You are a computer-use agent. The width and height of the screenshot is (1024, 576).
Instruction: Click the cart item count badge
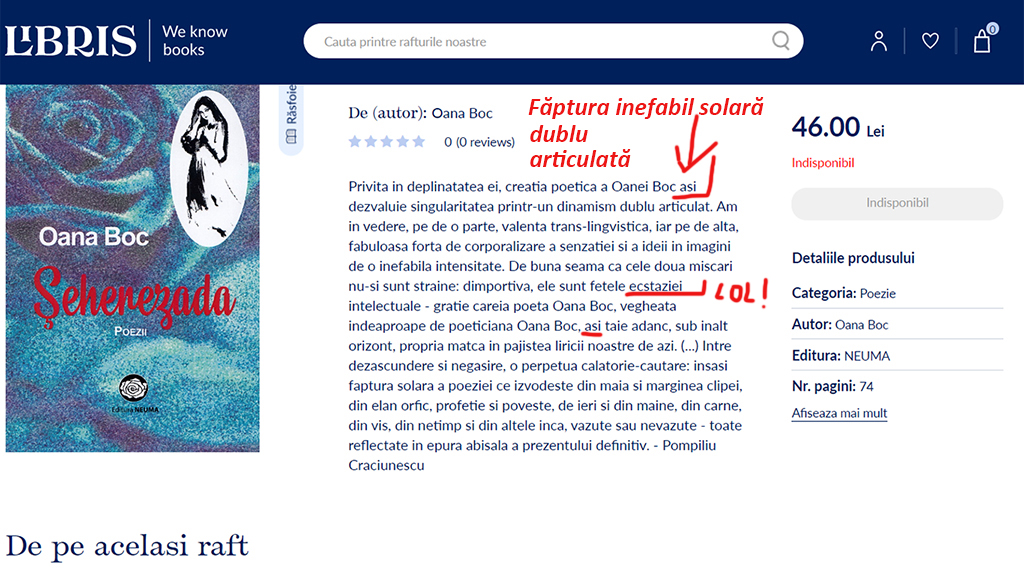point(992,28)
